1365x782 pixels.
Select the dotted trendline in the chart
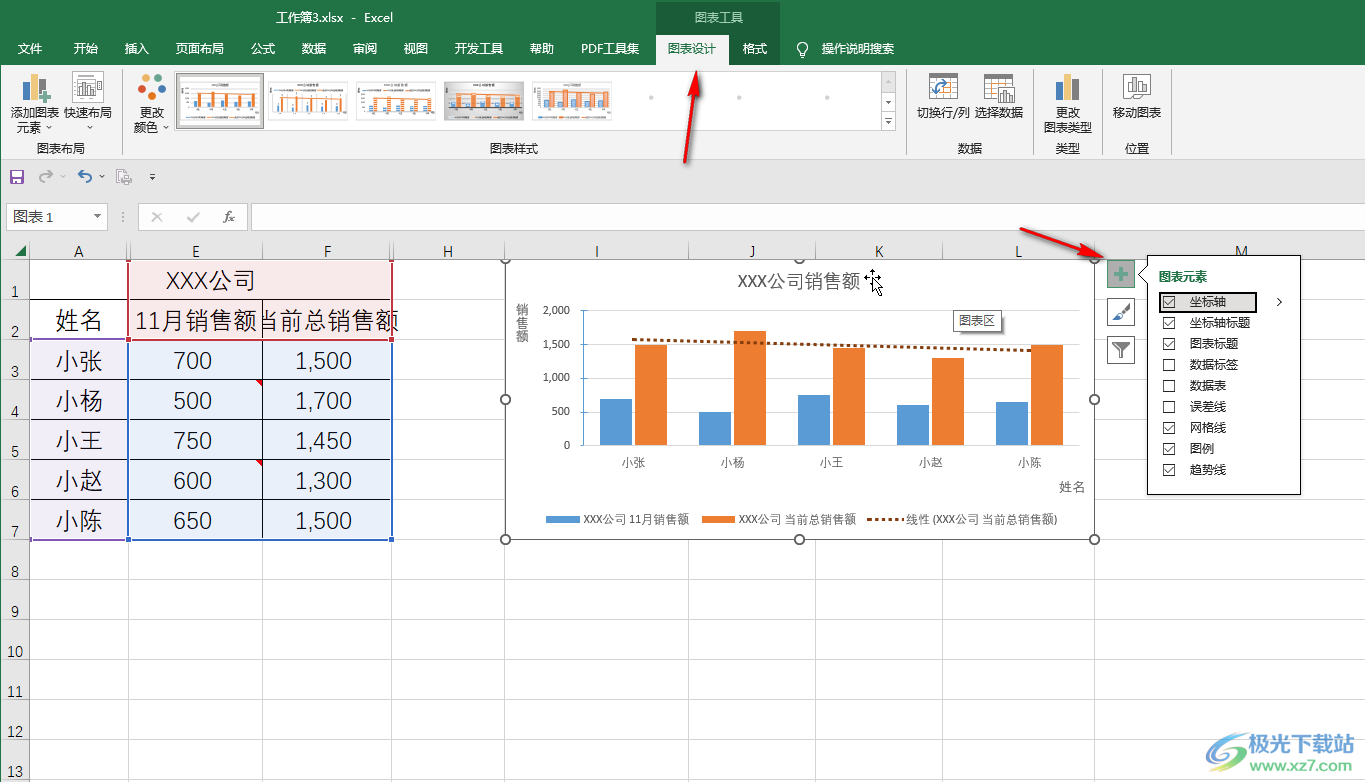coord(833,345)
